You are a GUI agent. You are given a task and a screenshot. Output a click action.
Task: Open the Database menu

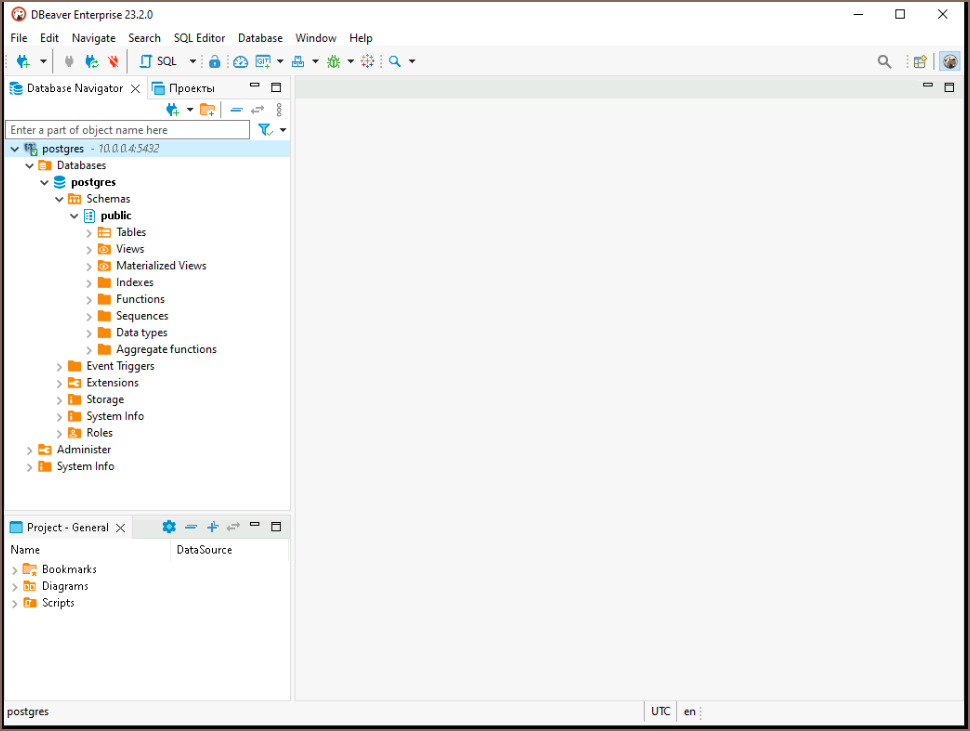click(260, 38)
